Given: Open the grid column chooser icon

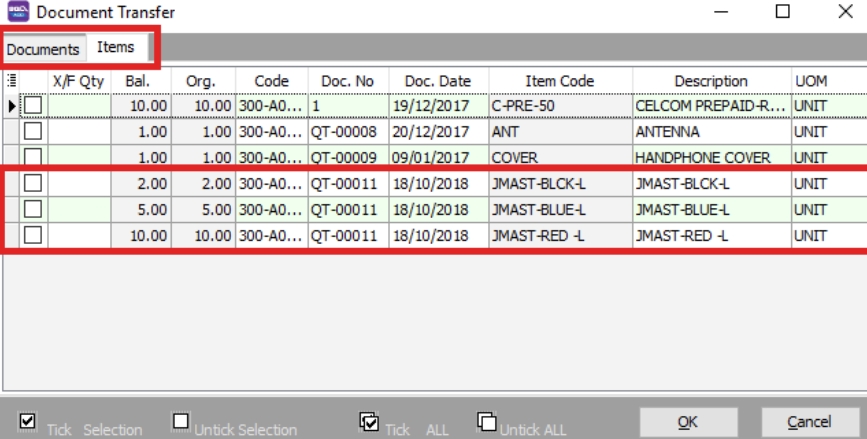Looking at the screenshot, I should point(12,81).
